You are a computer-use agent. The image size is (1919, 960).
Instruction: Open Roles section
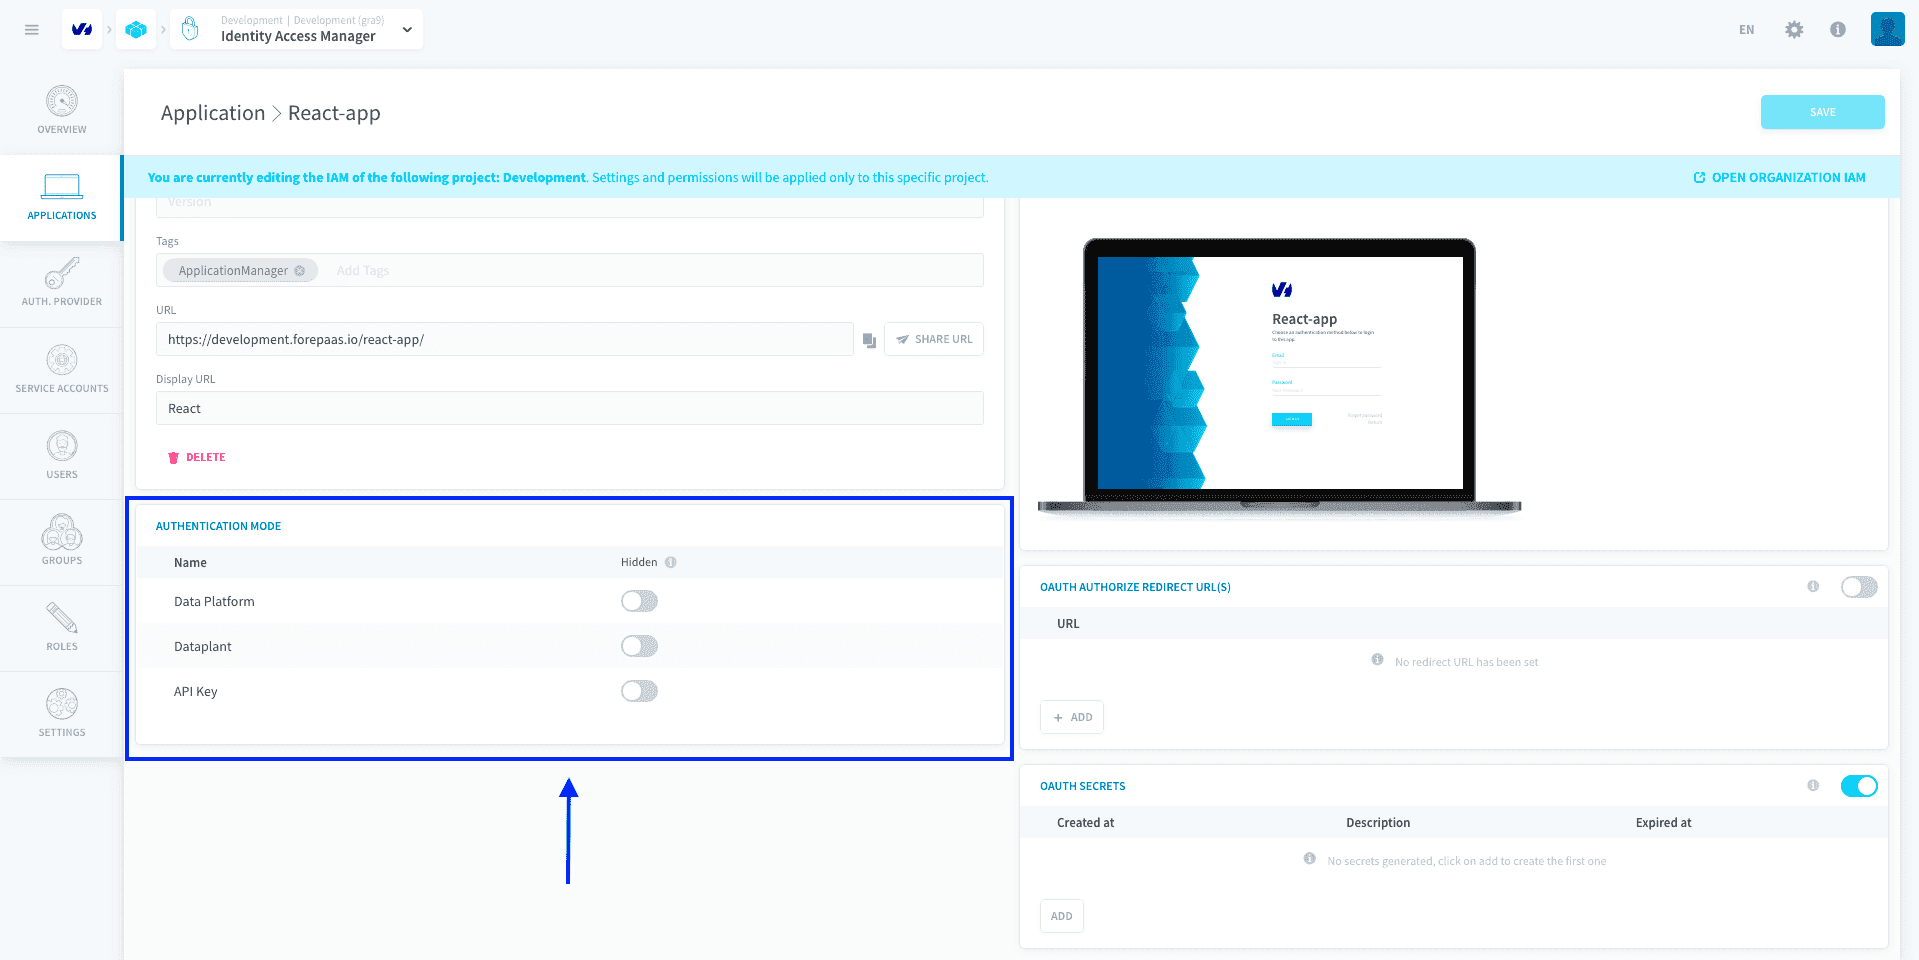point(62,628)
